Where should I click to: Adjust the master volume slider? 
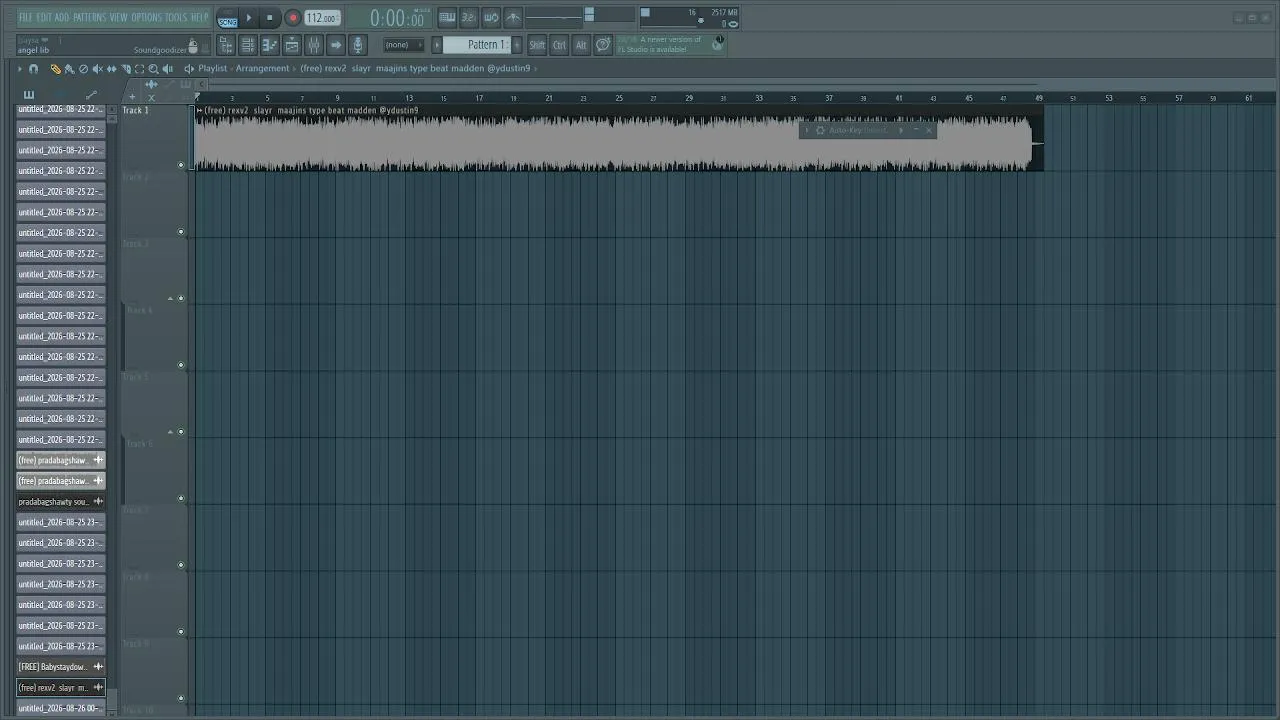coord(556,18)
